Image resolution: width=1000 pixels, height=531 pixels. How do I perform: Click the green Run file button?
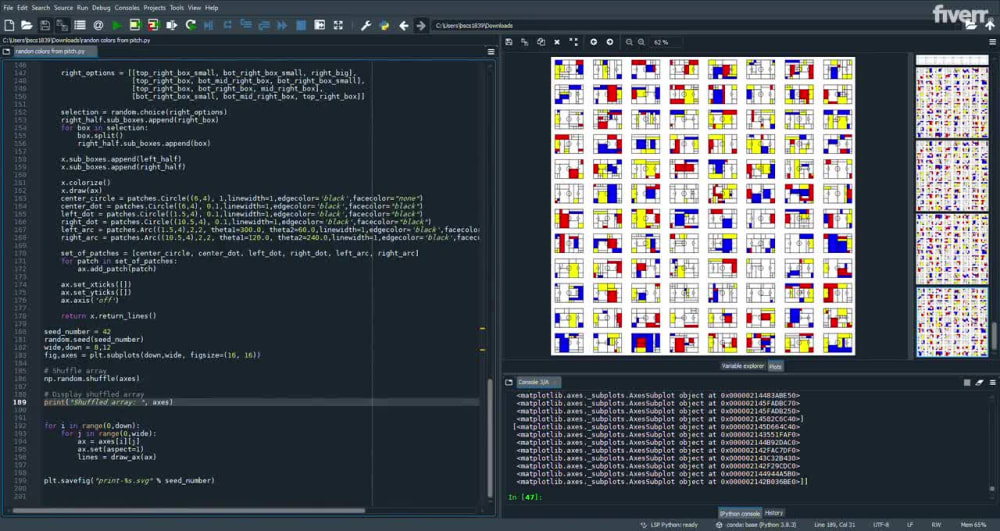117,25
